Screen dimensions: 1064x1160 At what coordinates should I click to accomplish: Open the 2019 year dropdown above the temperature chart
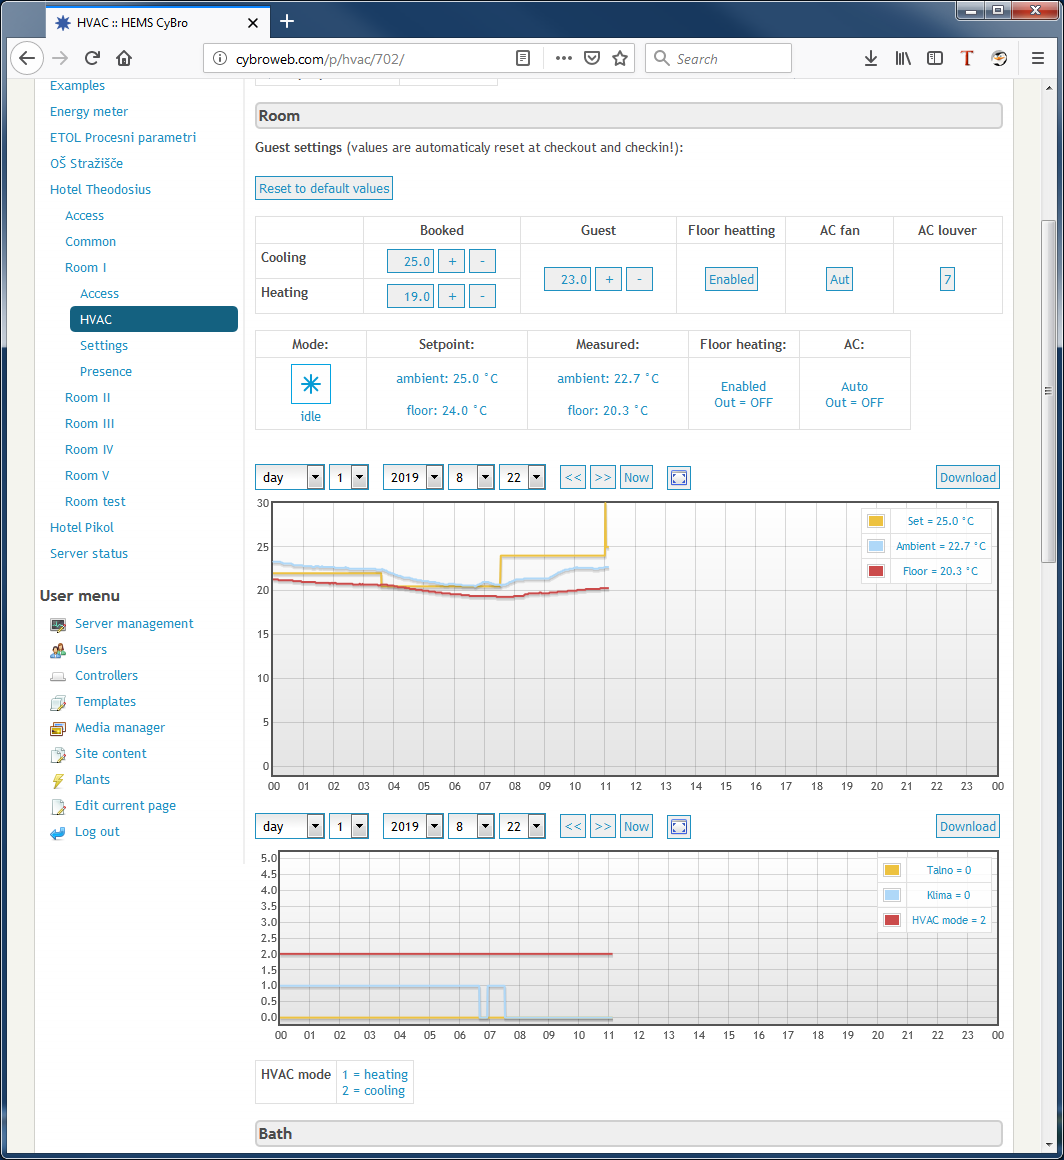tap(413, 478)
